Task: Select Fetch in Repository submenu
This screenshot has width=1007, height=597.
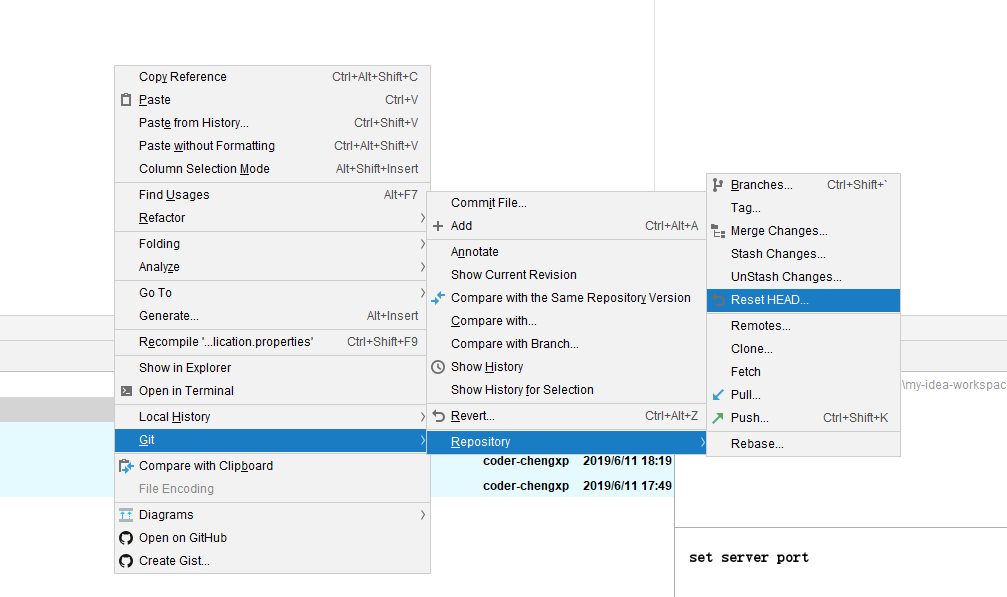Action: tap(803, 372)
